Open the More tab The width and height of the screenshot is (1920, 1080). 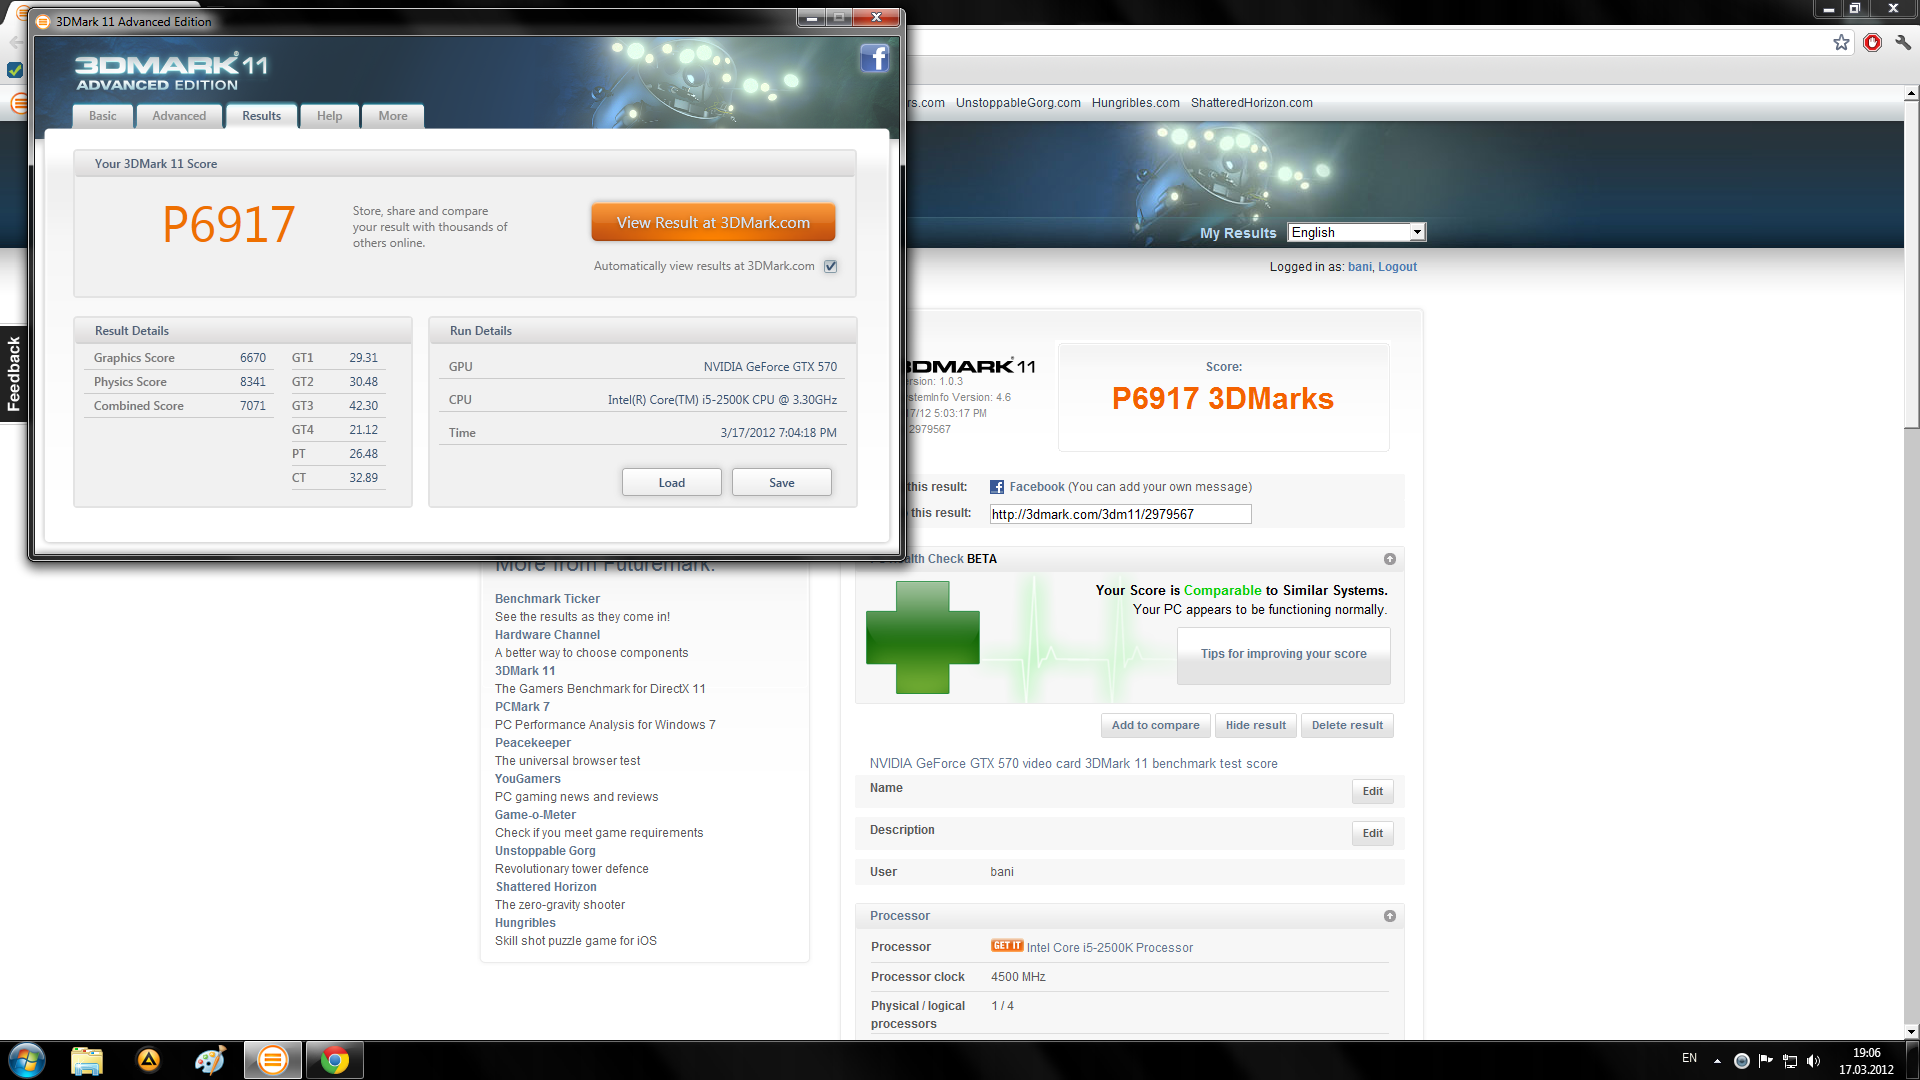393,116
